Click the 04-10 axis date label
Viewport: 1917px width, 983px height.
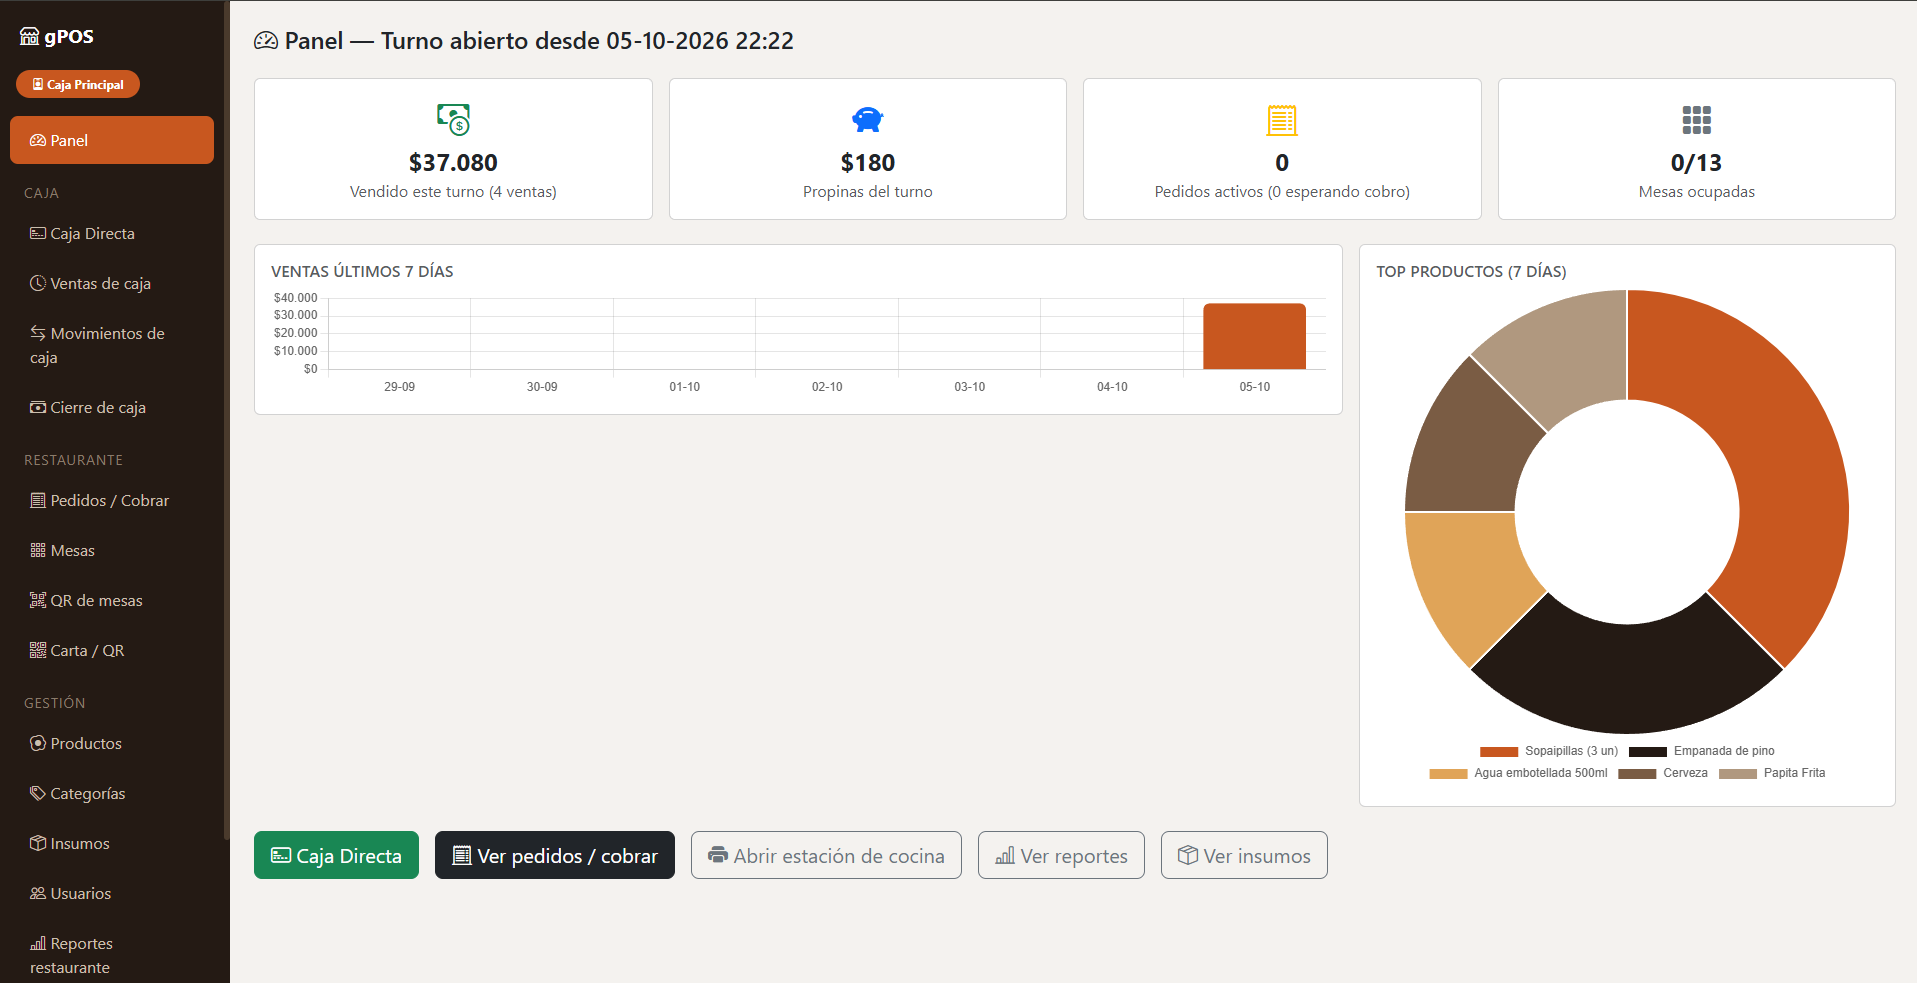(x=1112, y=387)
